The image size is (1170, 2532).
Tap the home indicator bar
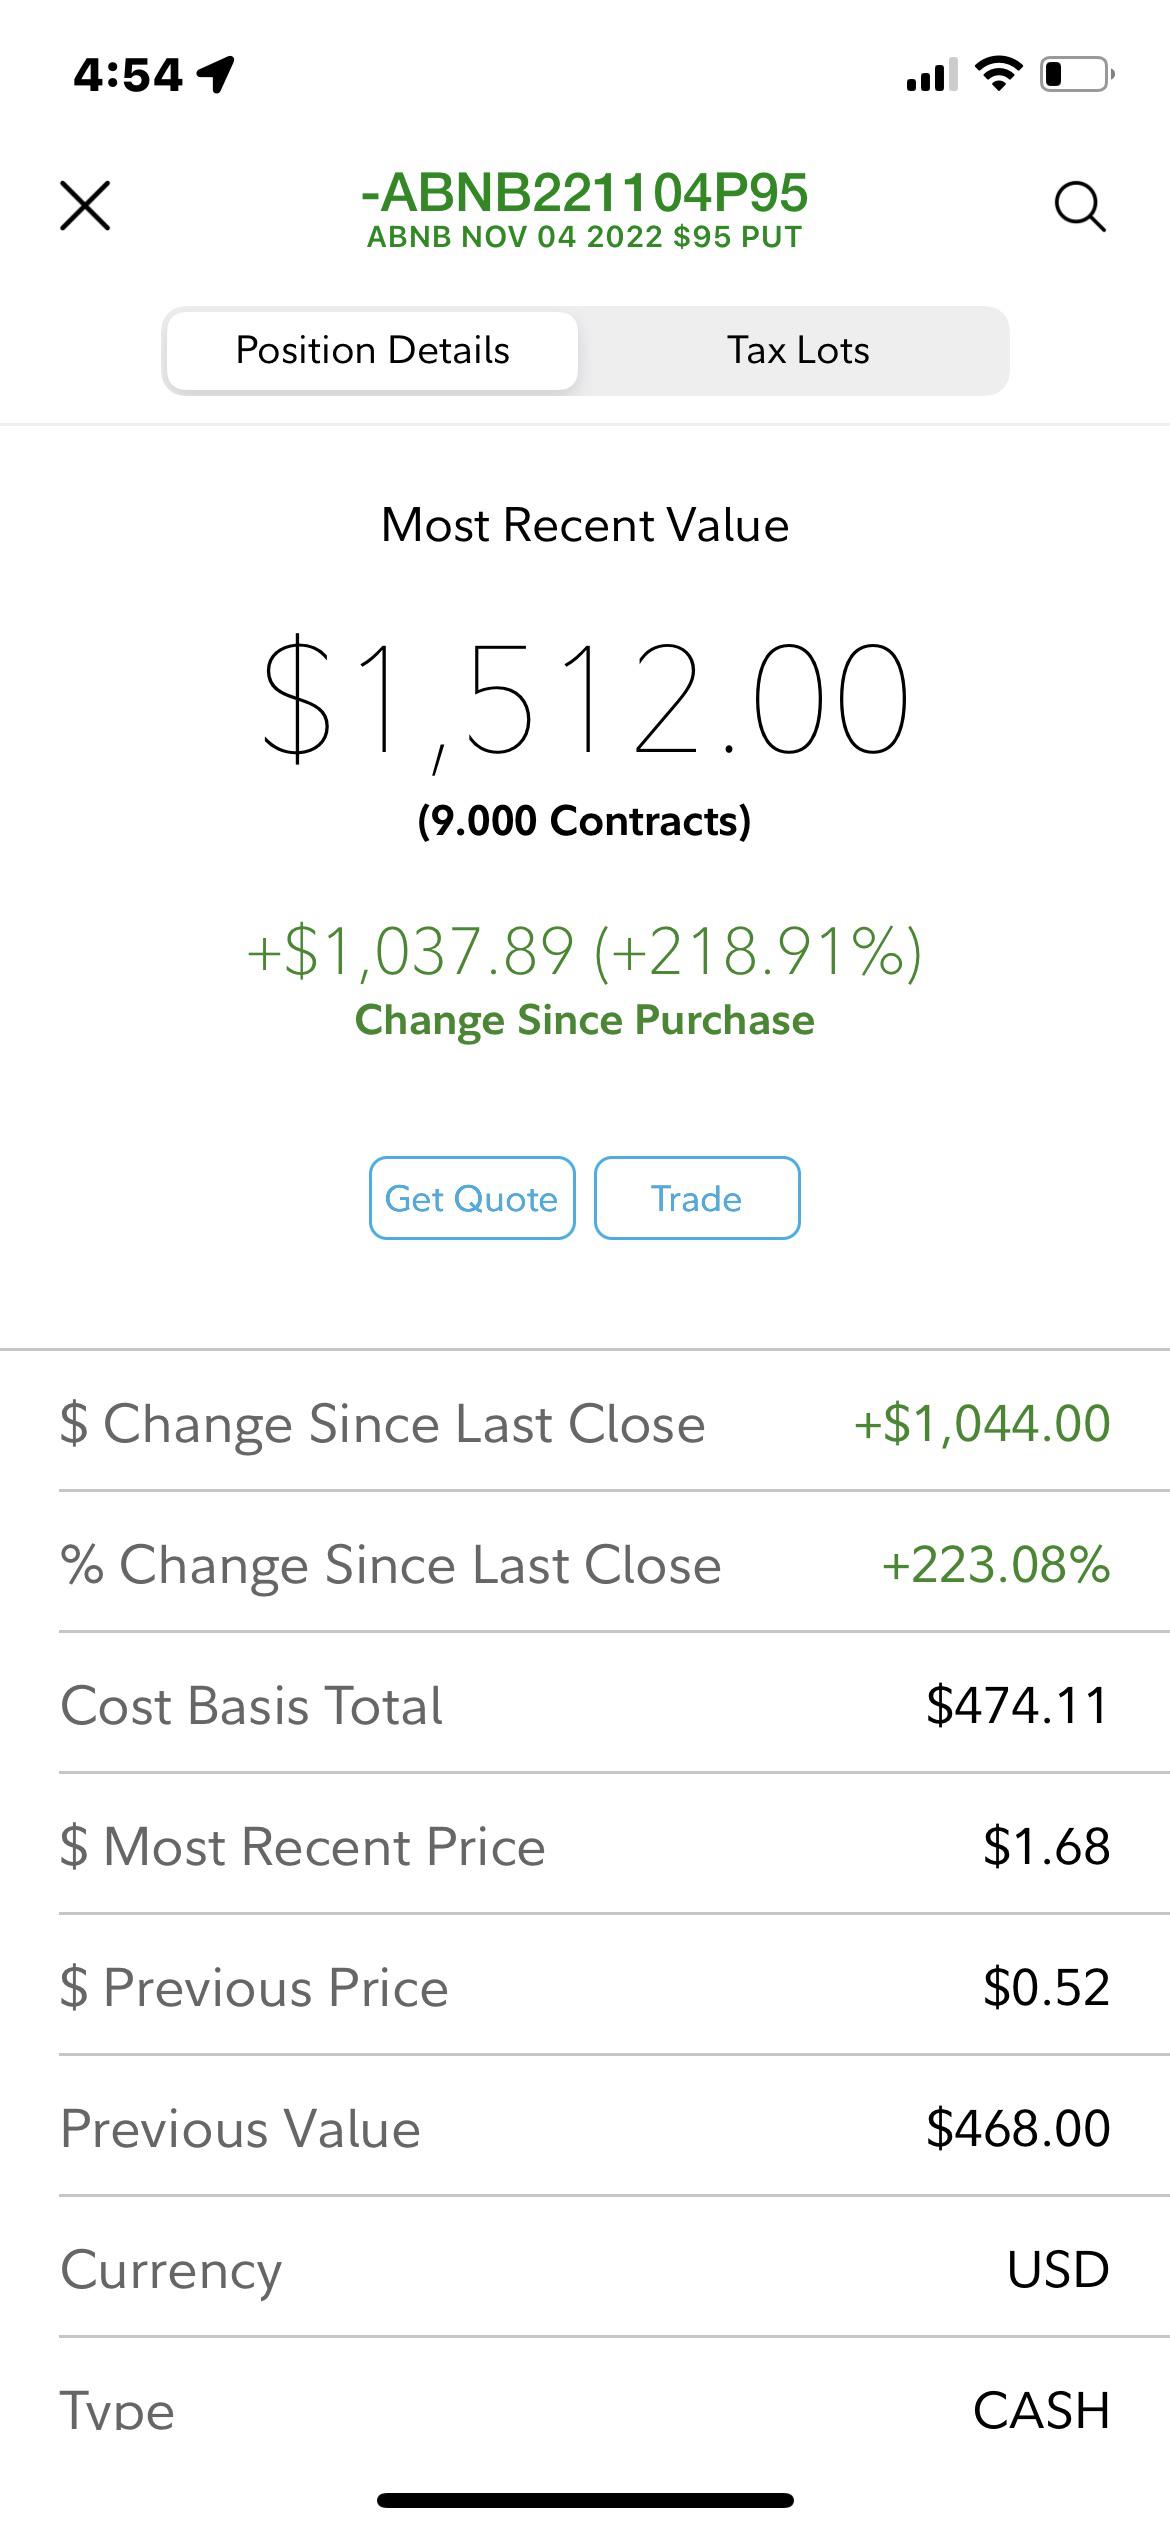click(585, 2501)
